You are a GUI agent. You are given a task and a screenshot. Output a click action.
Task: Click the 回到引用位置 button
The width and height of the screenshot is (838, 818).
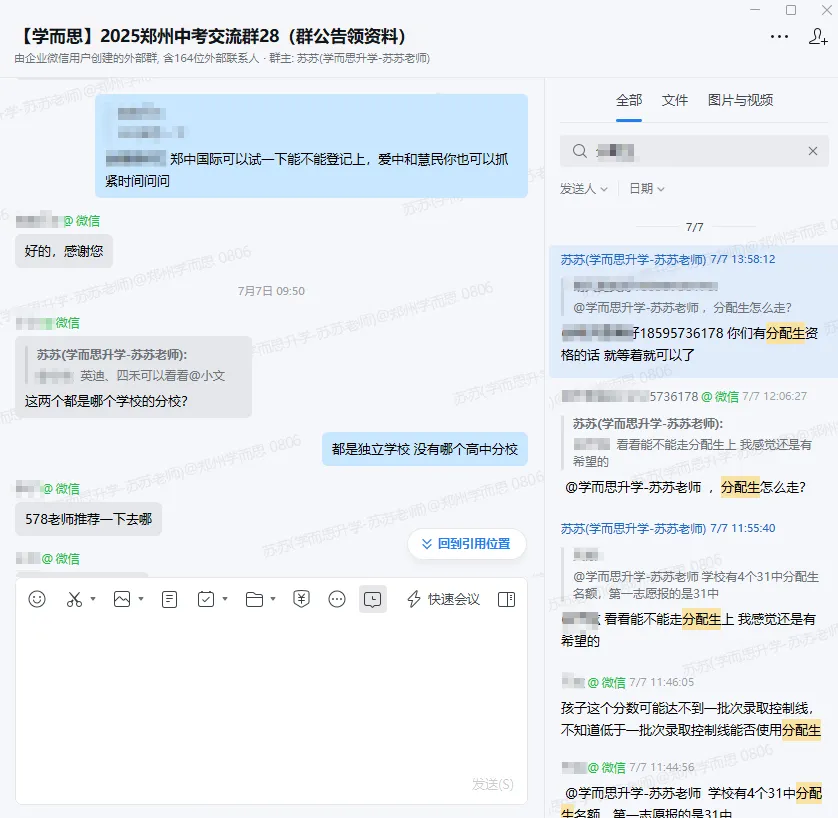pos(466,544)
